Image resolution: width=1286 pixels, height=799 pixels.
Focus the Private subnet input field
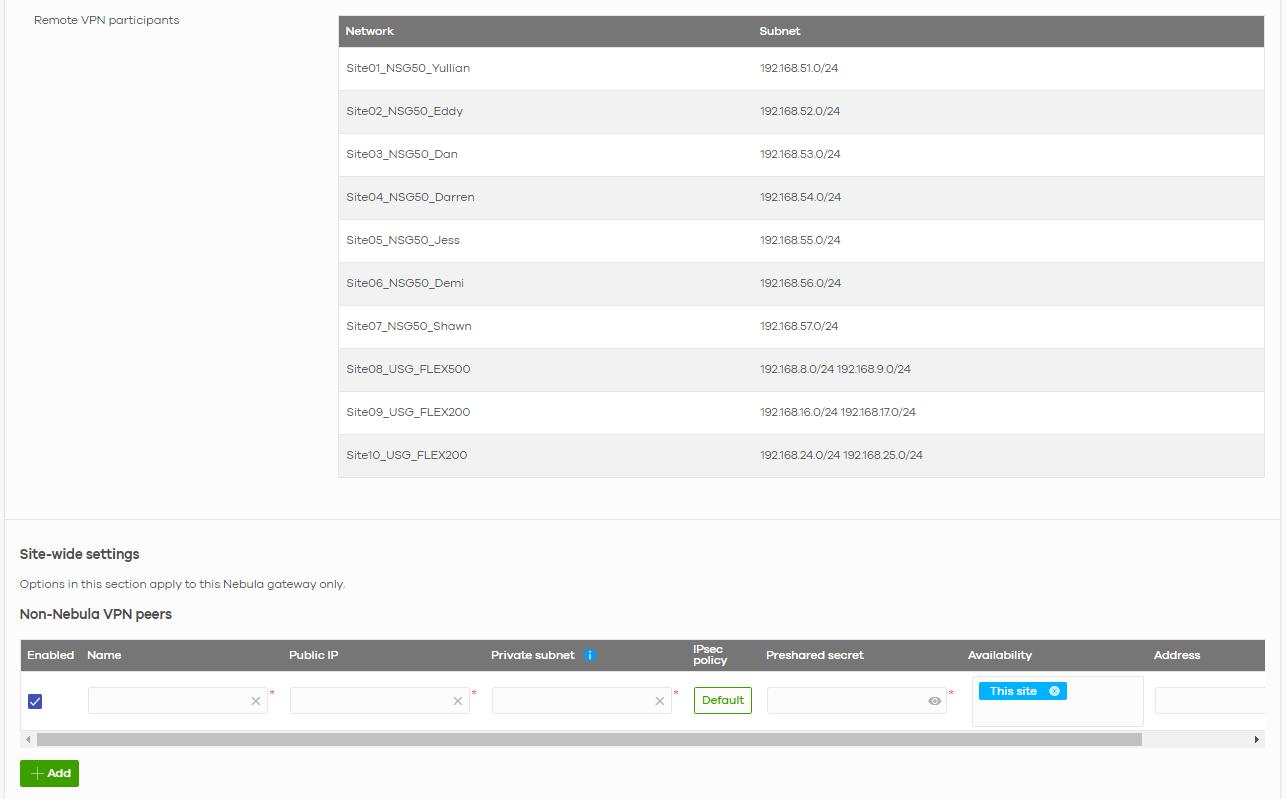pos(582,700)
